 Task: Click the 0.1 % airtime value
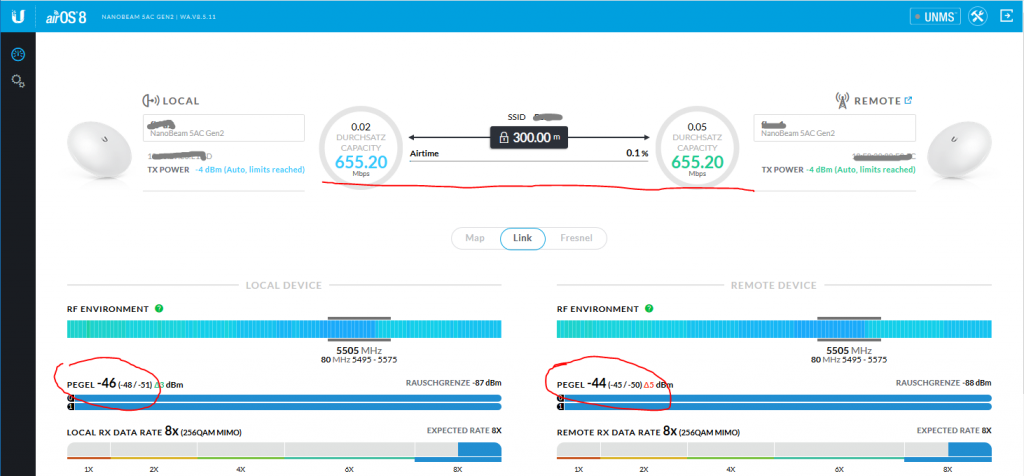coord(639,153)
